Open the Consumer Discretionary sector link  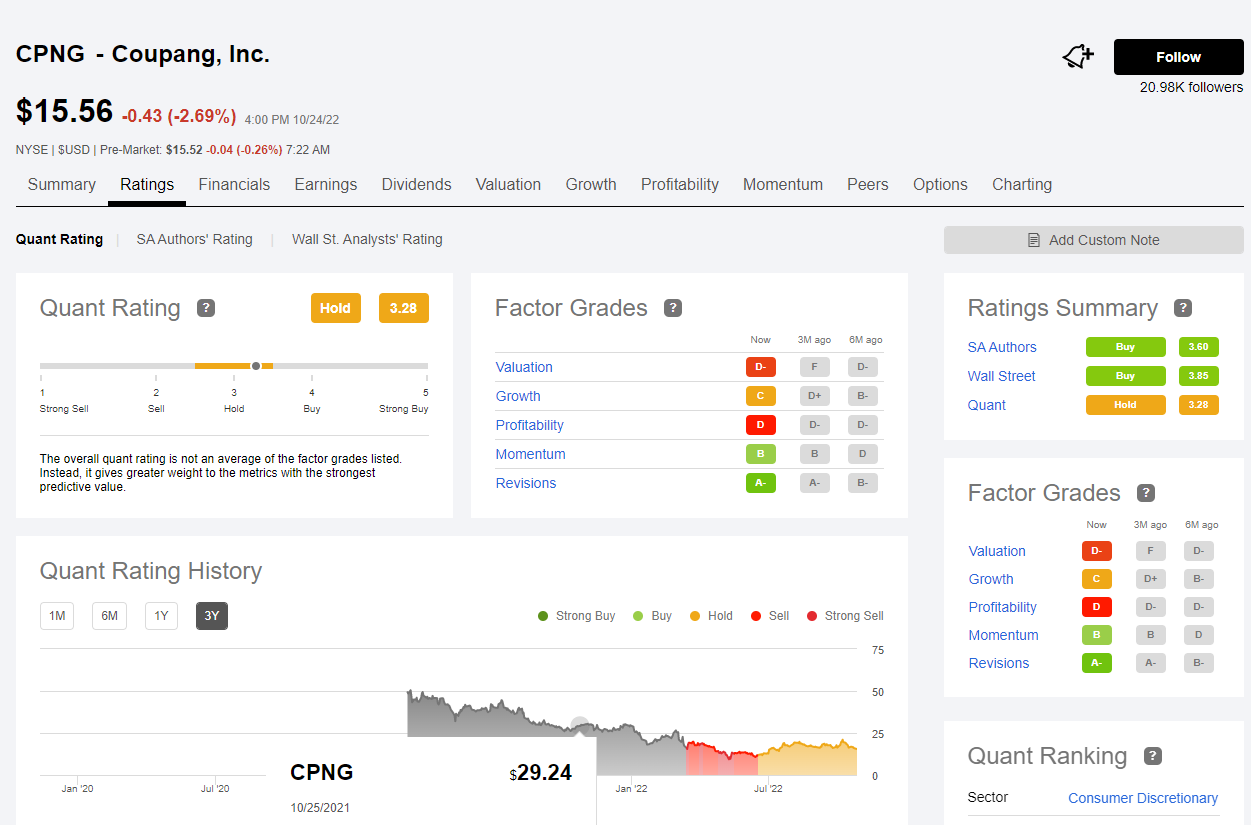(1143, 798)
